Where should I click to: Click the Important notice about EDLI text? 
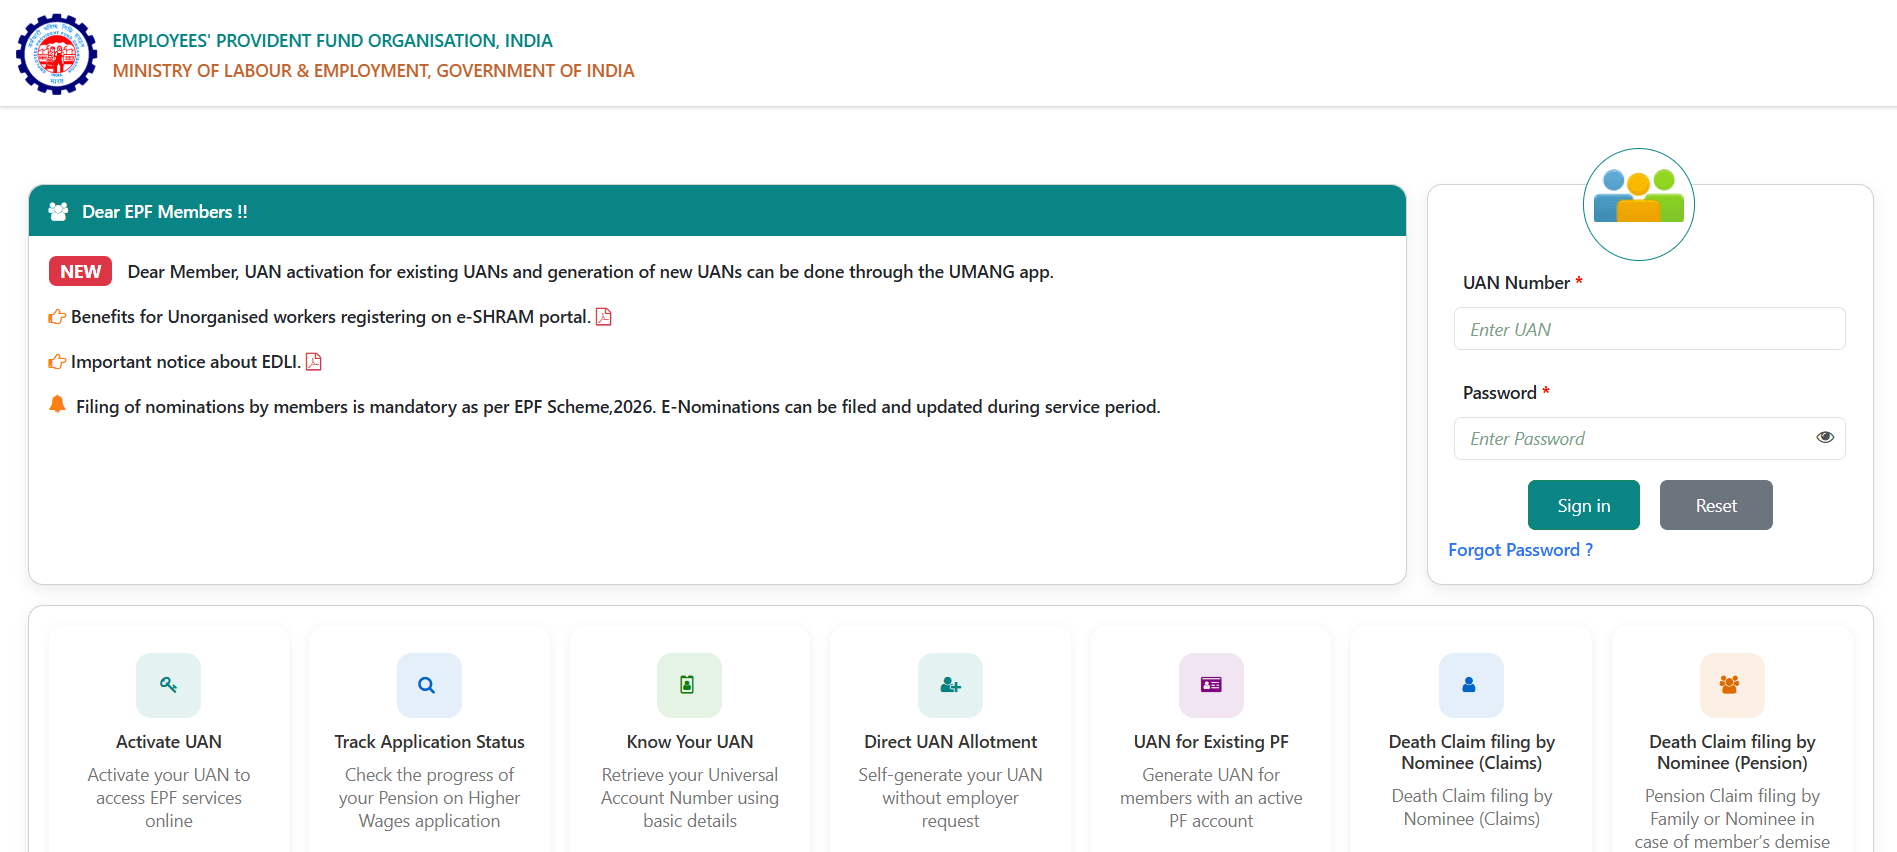point(186,362)
